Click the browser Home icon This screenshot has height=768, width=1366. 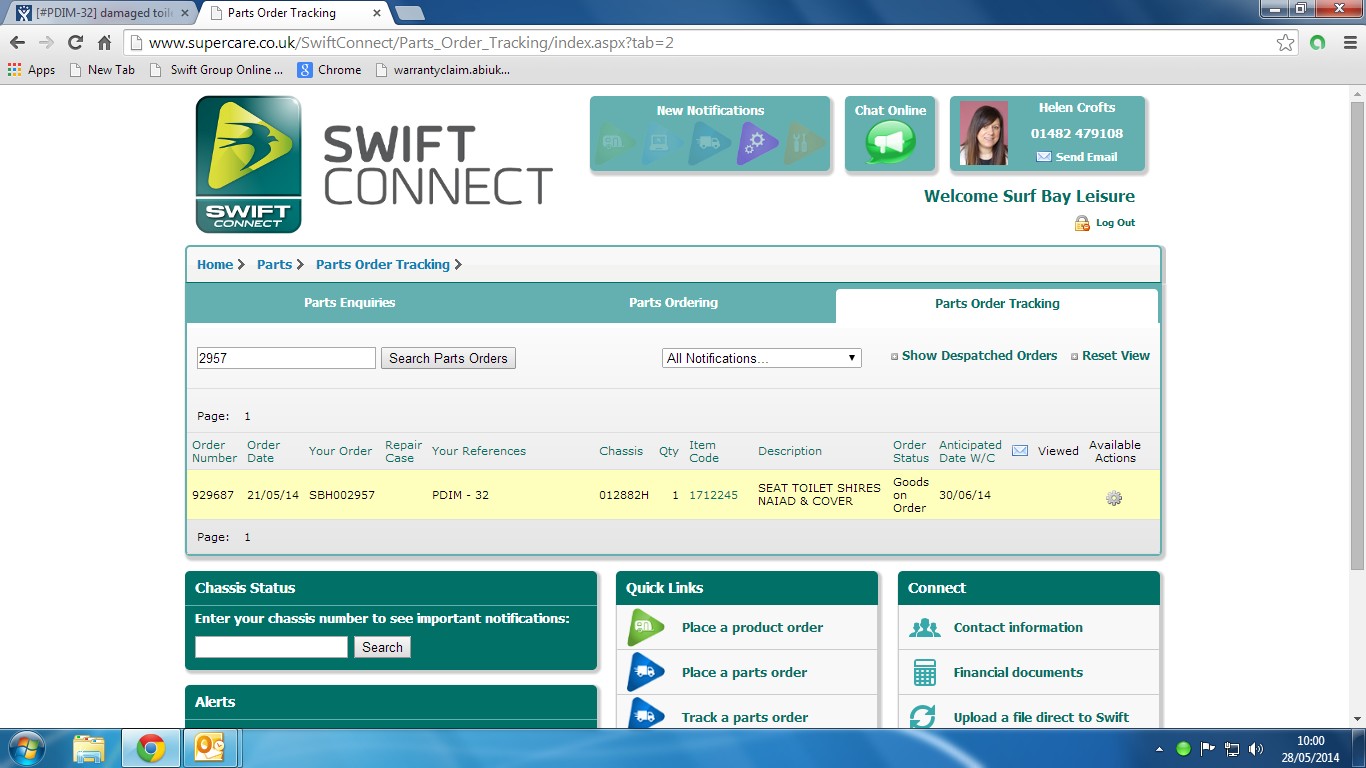click(x=104, y=43)
